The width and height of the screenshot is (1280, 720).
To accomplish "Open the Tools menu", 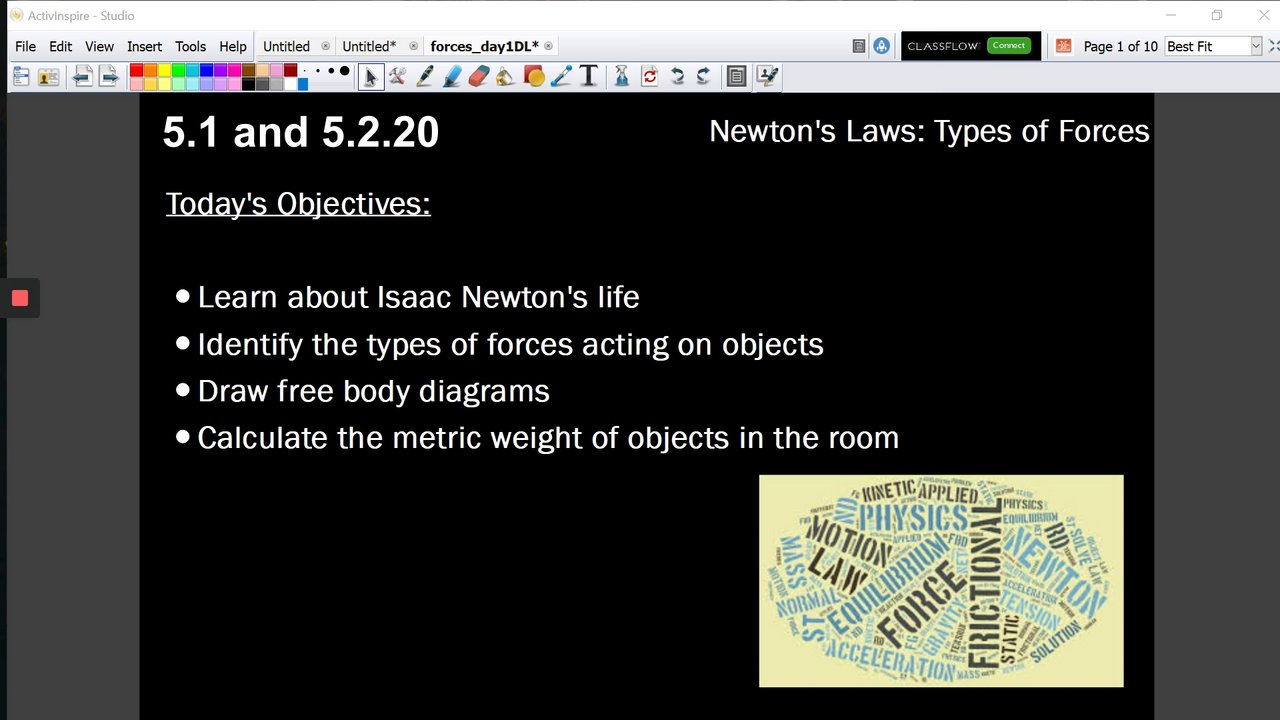I will pyautogui.click(x=190, y=46).
